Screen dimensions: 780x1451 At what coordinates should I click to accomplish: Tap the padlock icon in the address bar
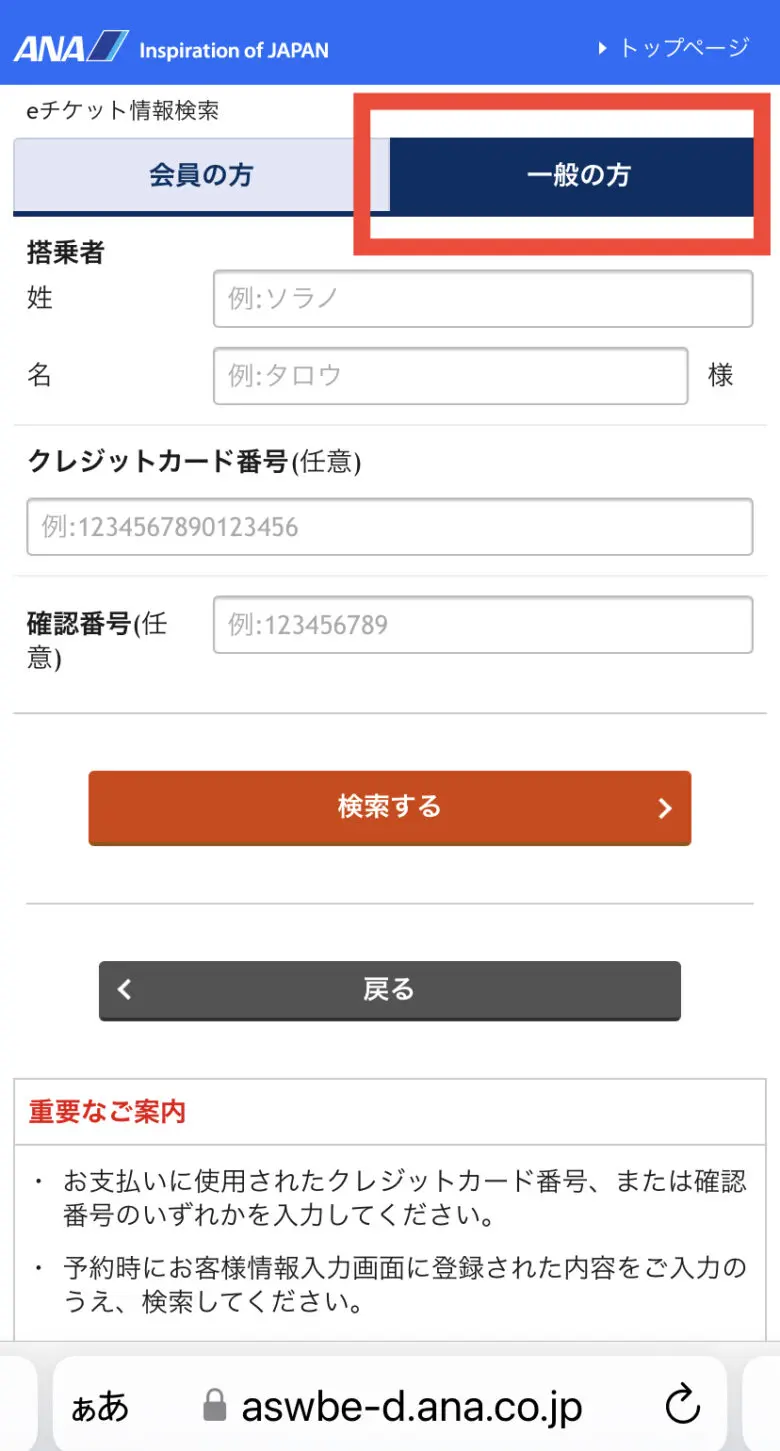(214, 1404)
